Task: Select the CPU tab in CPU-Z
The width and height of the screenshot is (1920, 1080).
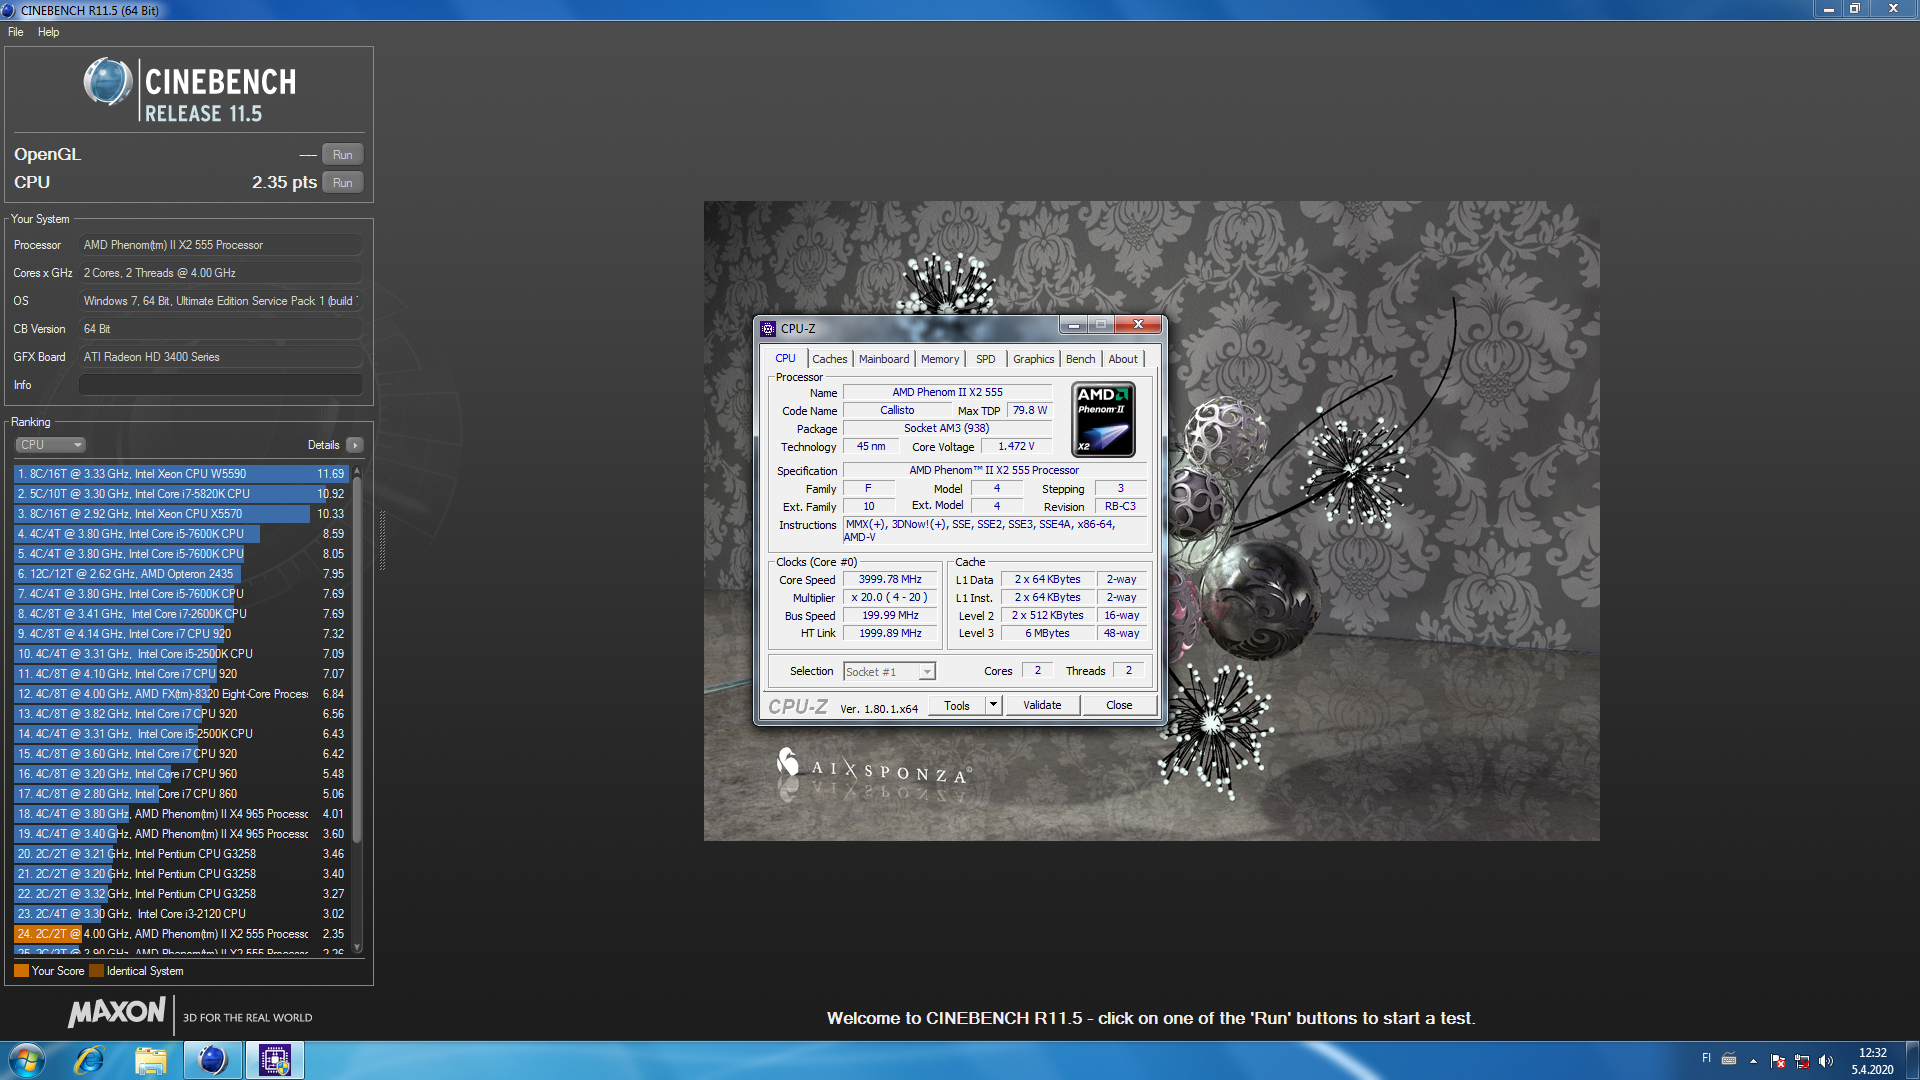Action: (x=786, y=358)
